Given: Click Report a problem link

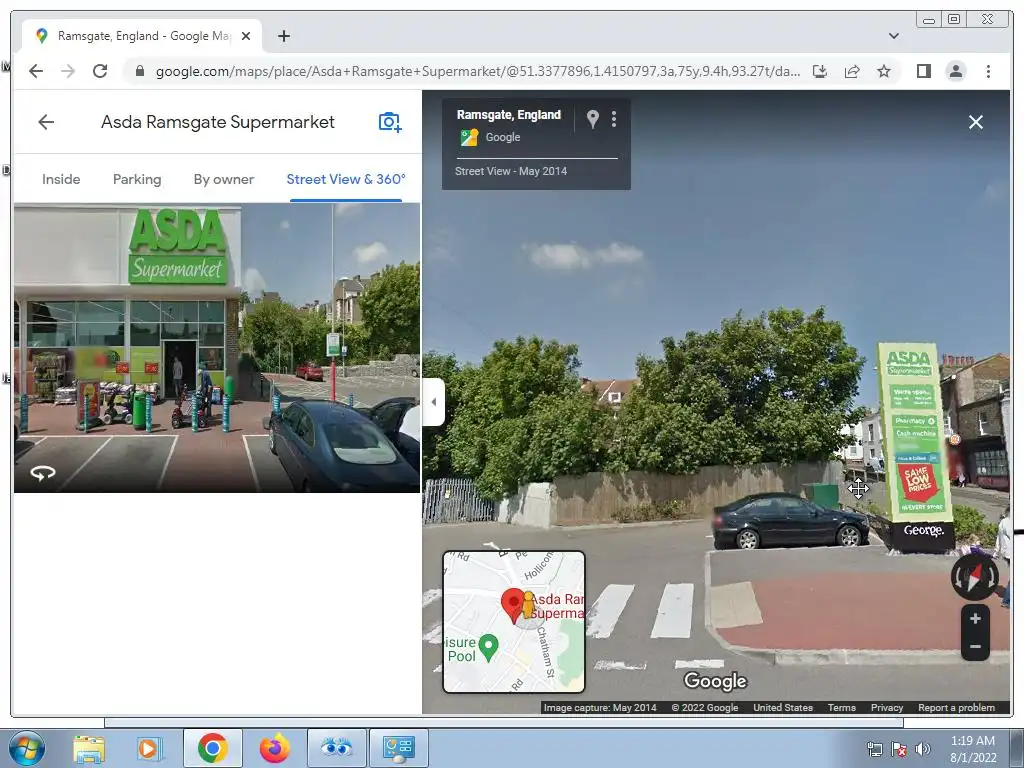Looking at the screenshot, I should pyautogui.click(x=956, y=707).
